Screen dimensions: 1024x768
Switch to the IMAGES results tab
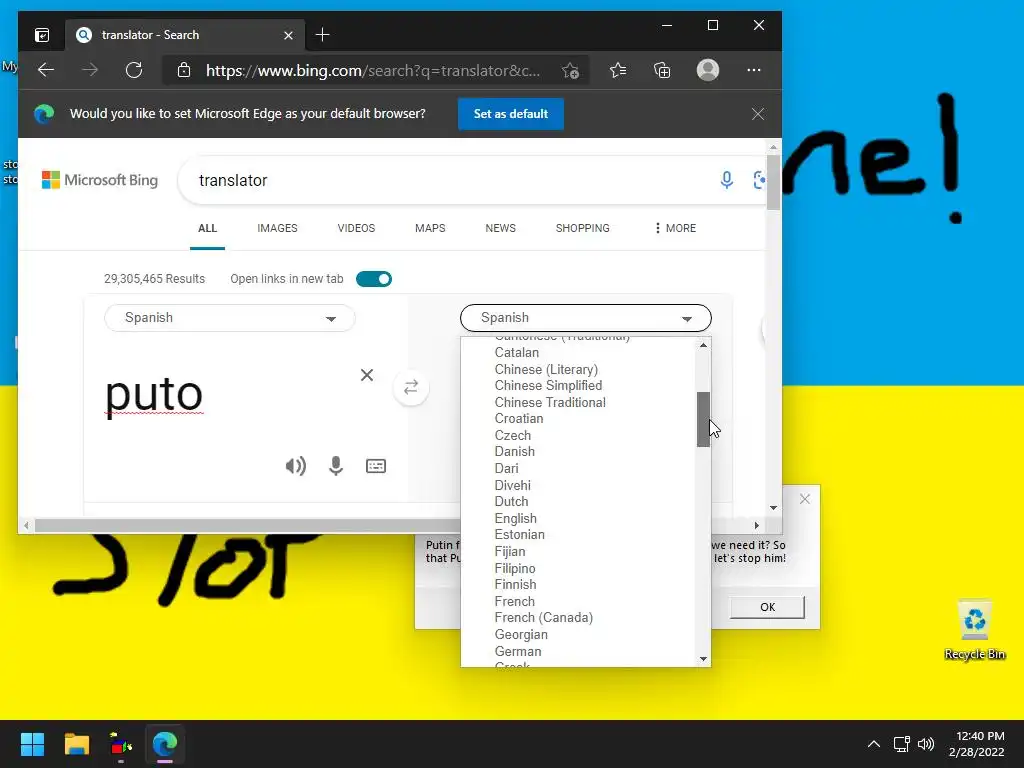click(x=277, y=228)
